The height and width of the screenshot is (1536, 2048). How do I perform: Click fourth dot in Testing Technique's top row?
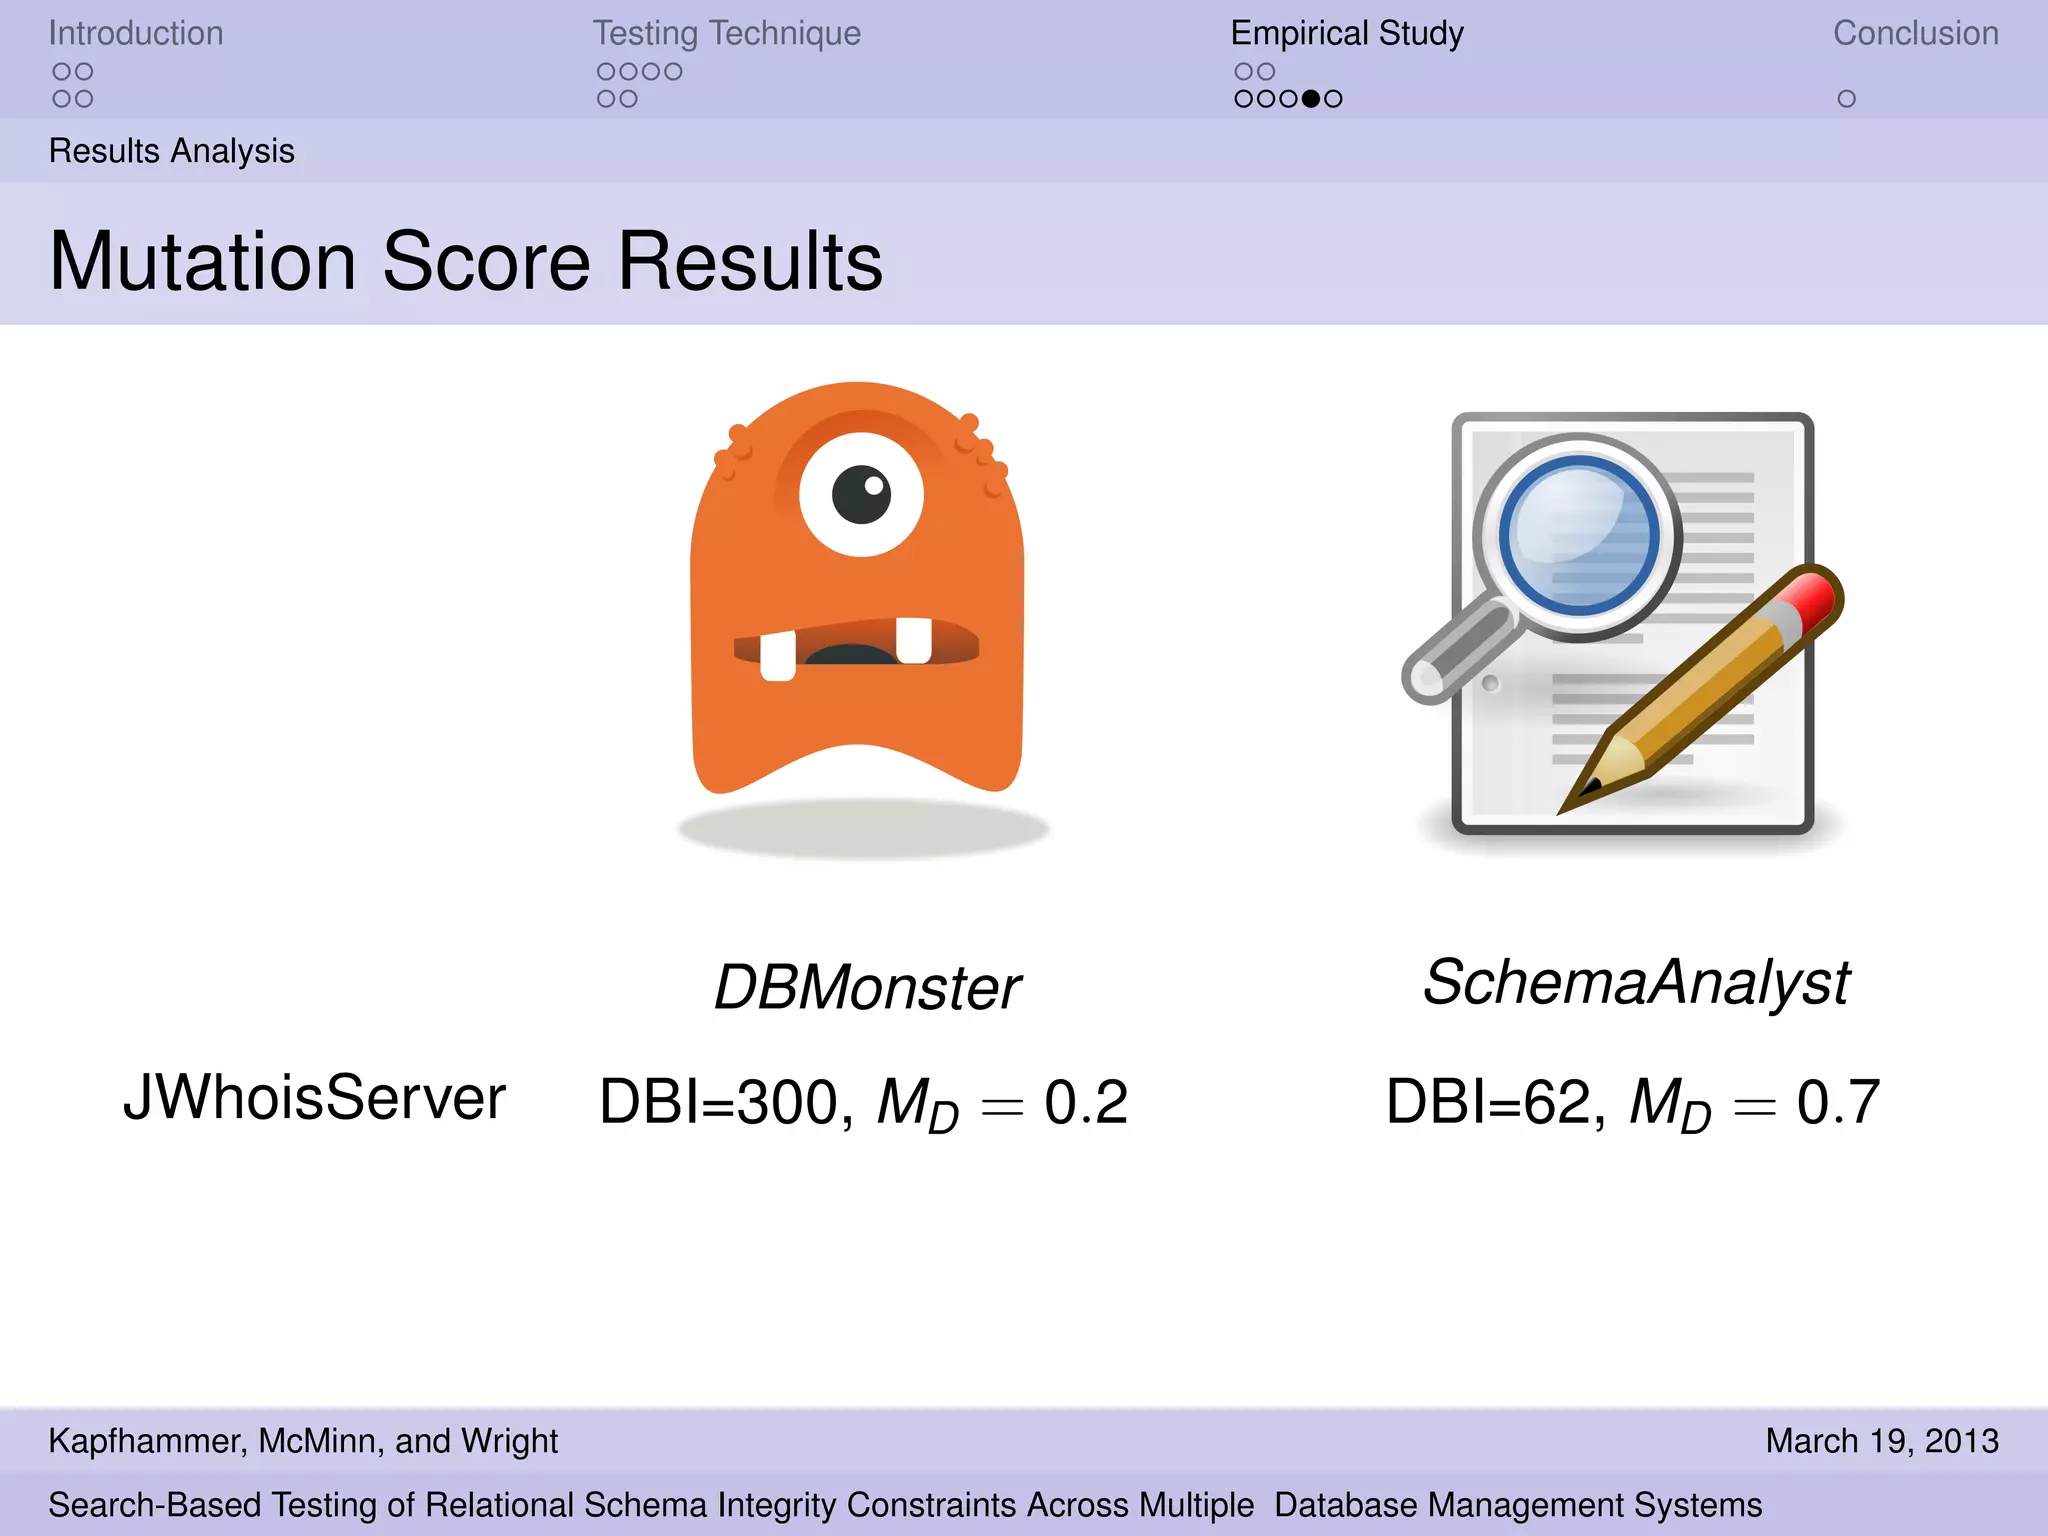point(673,72)
